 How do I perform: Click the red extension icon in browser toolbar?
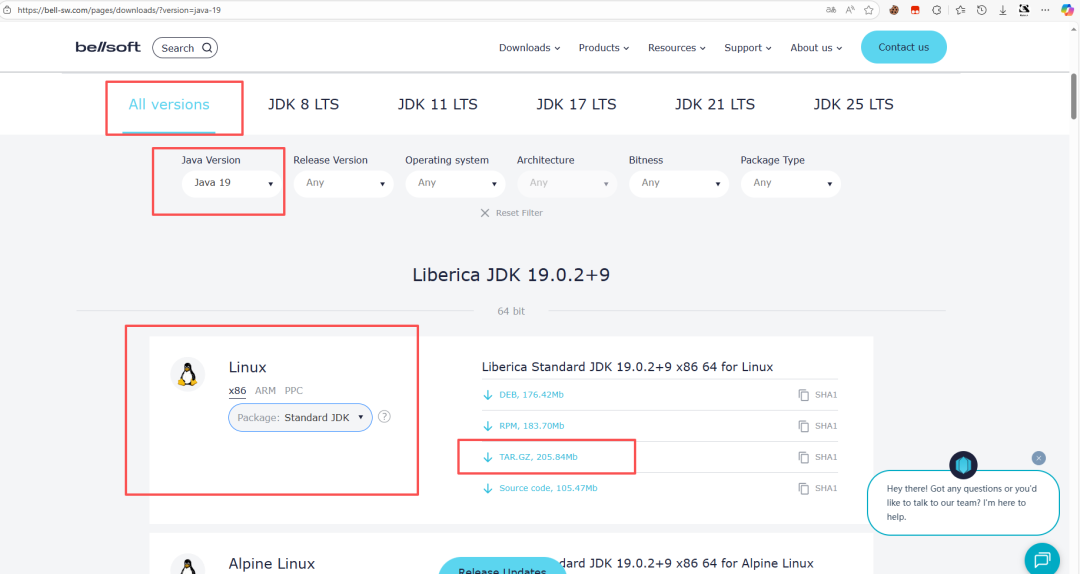[915, 10]
